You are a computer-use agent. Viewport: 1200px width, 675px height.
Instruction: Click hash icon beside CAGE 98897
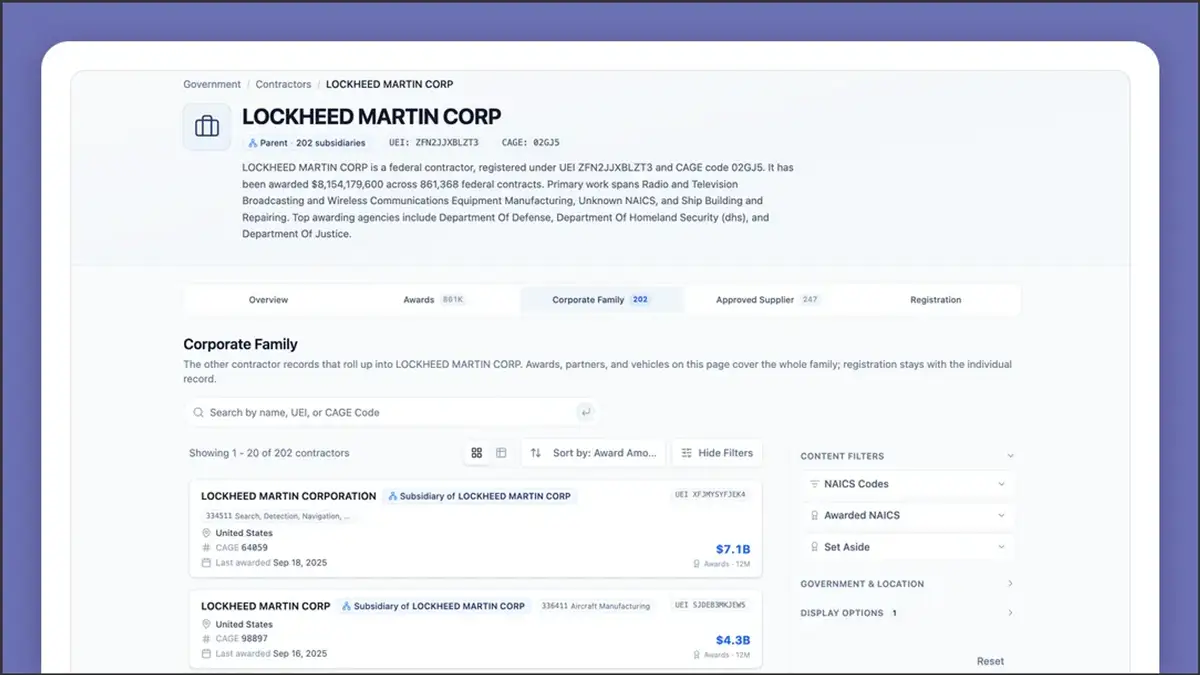[207, 639]
